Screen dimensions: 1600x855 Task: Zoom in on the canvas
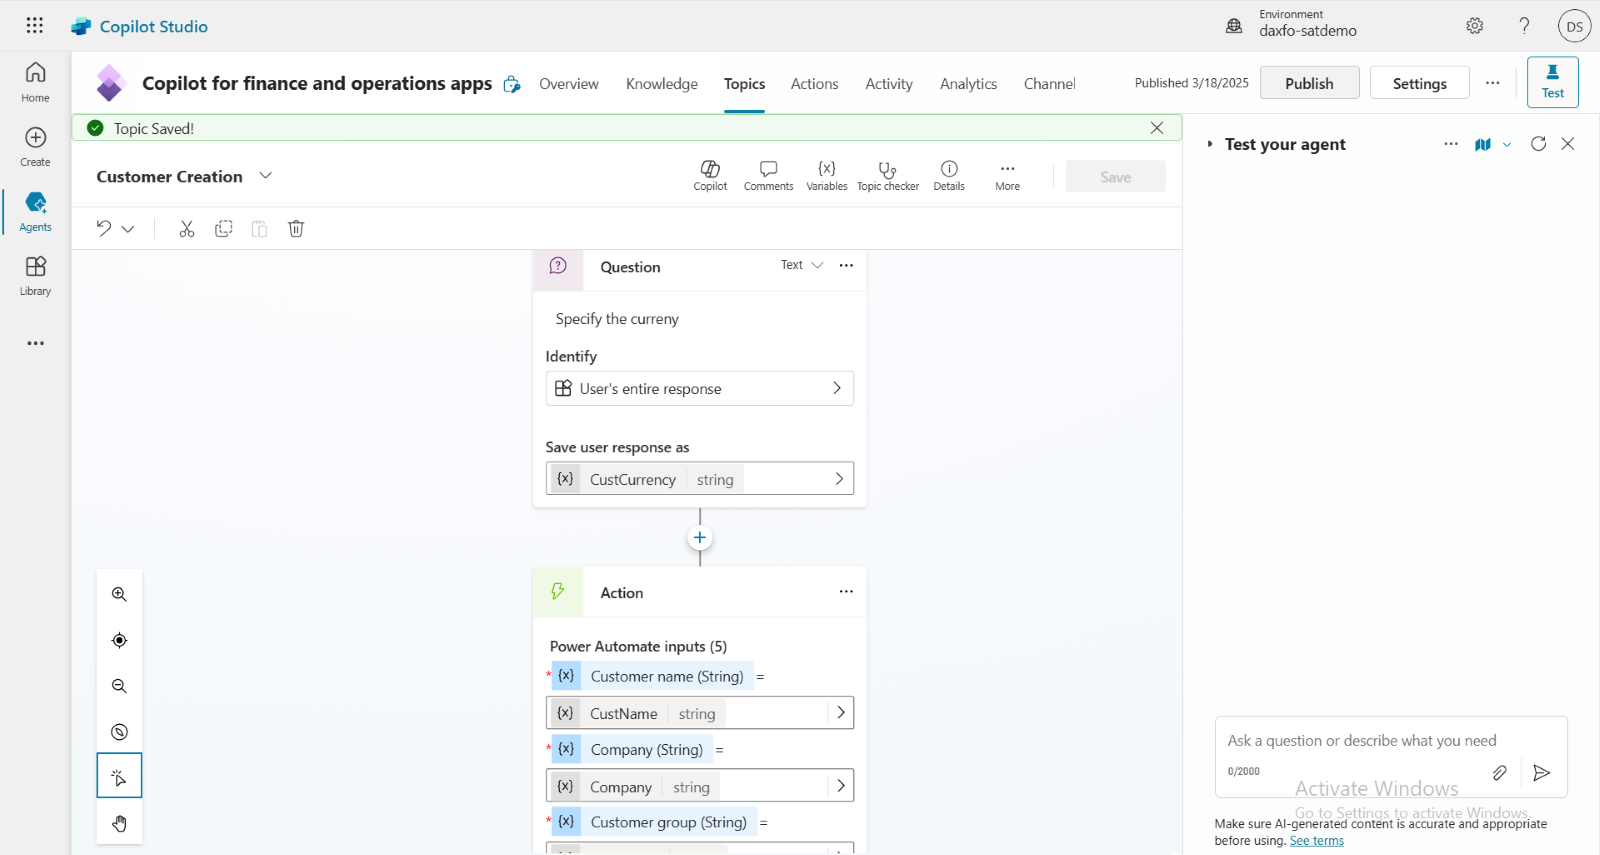(x=119, y=595)
